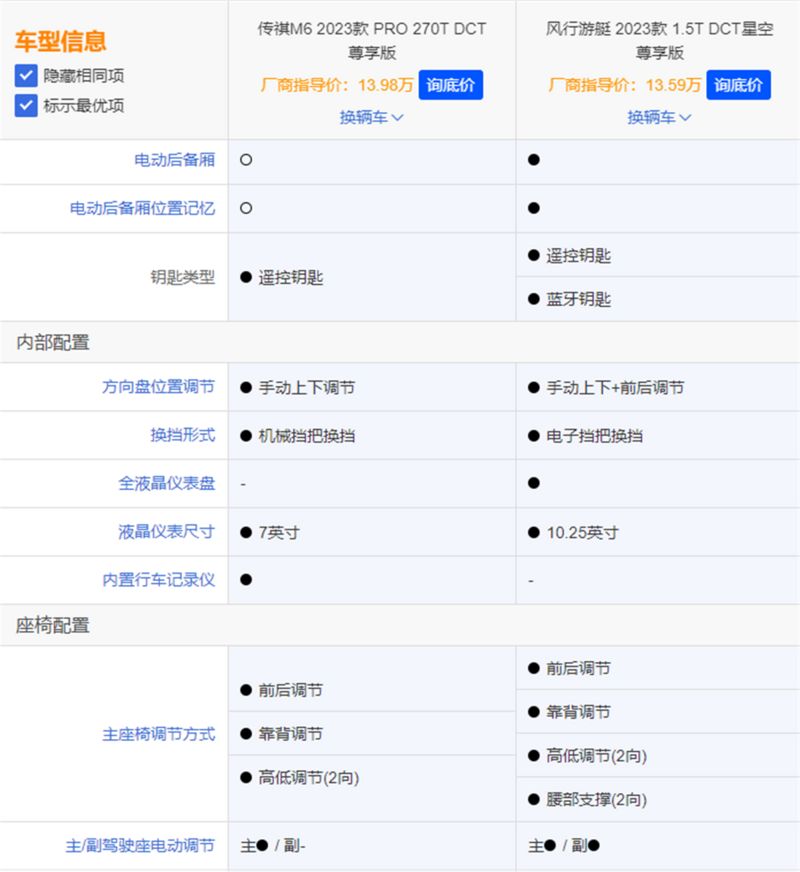The width and height of the screenshot is (800, 872).
Task: Click the 蓝牙钥匙 cell
Action: [x=658, y=299]
